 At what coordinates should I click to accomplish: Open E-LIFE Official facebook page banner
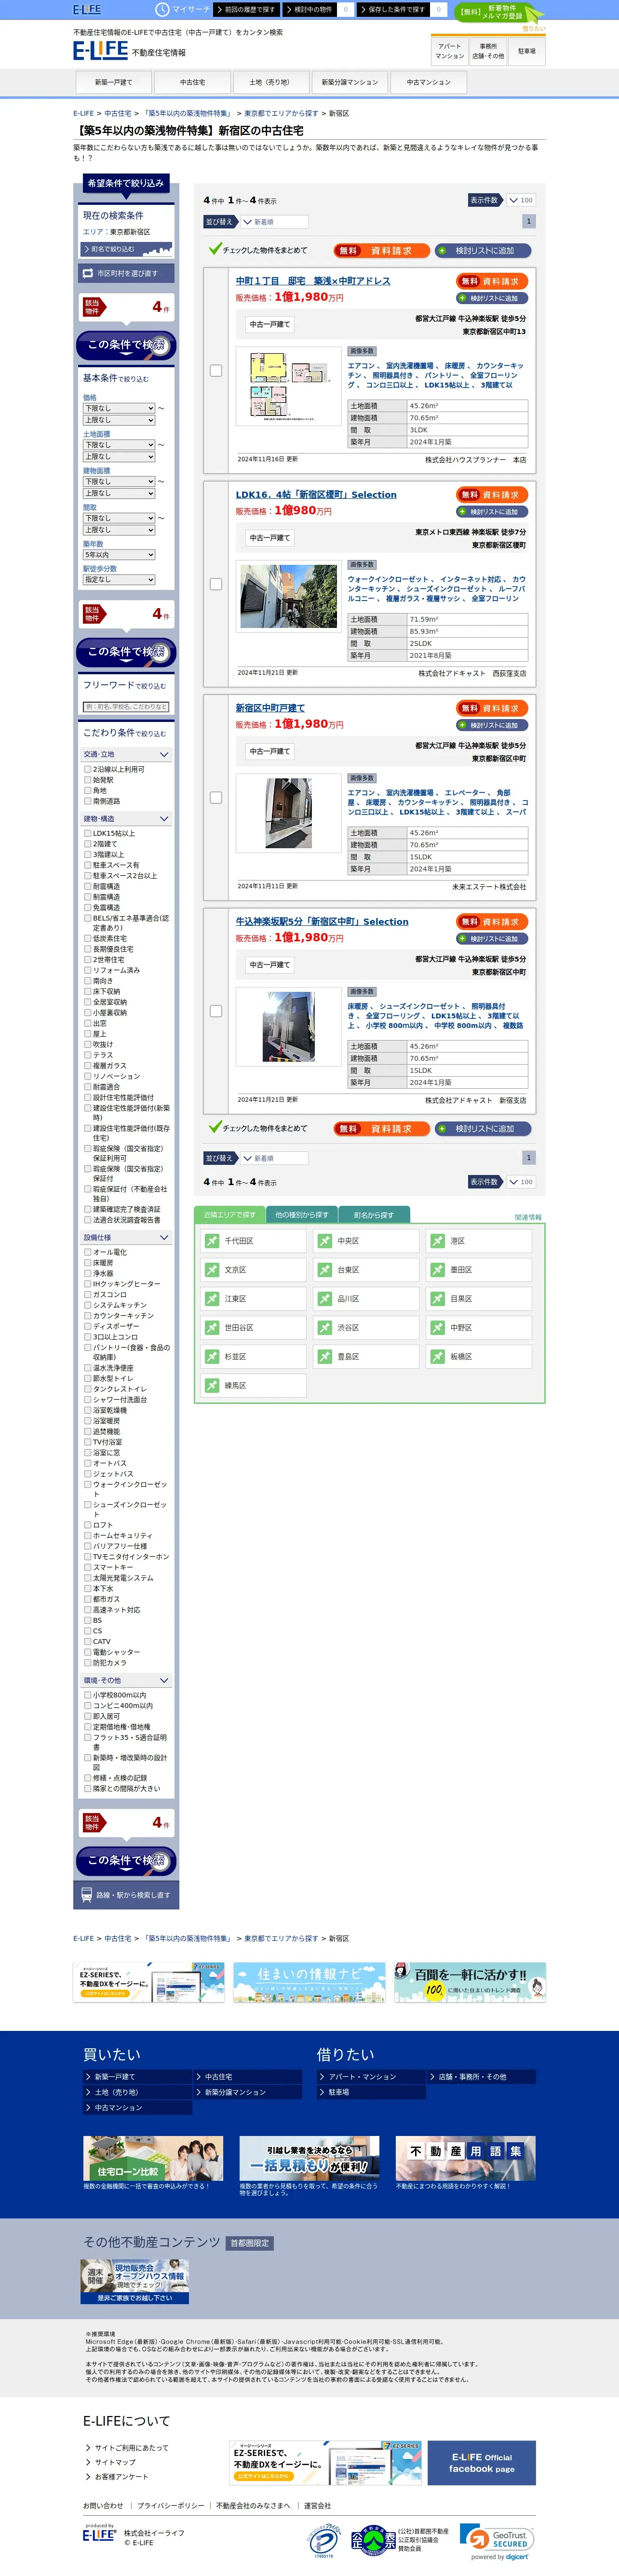(482, 2463)
